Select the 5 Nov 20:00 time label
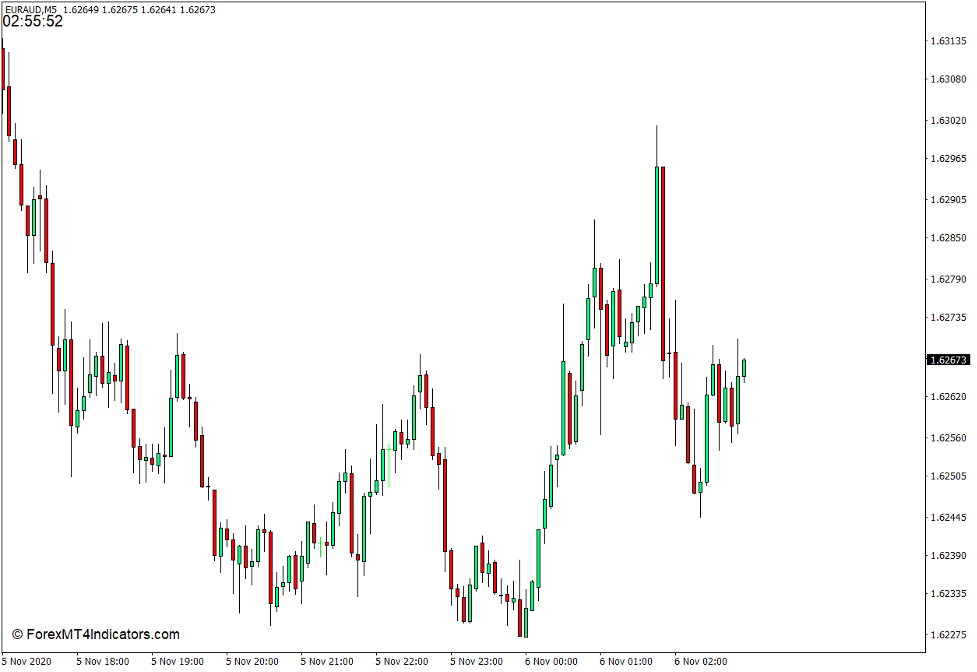The height and width of the screenshot is (672, 977). click(252, 661)
